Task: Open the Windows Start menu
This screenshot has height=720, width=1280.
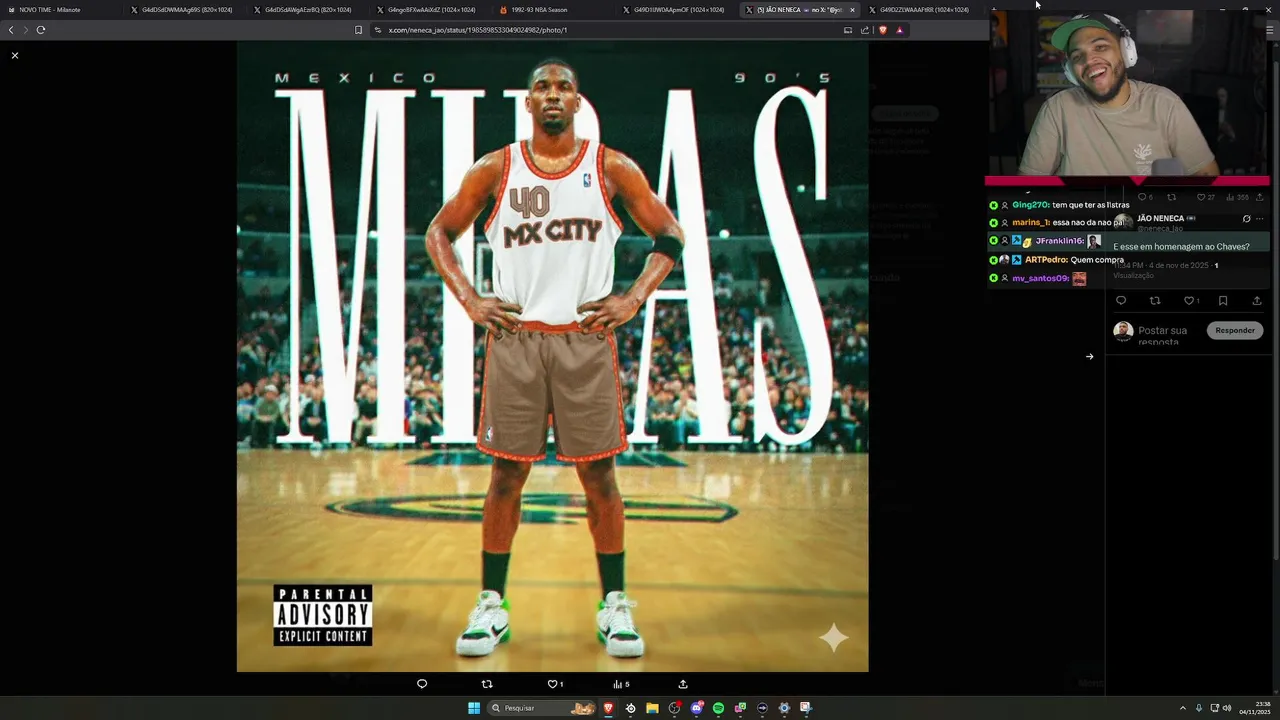Action: pos(474,708)
